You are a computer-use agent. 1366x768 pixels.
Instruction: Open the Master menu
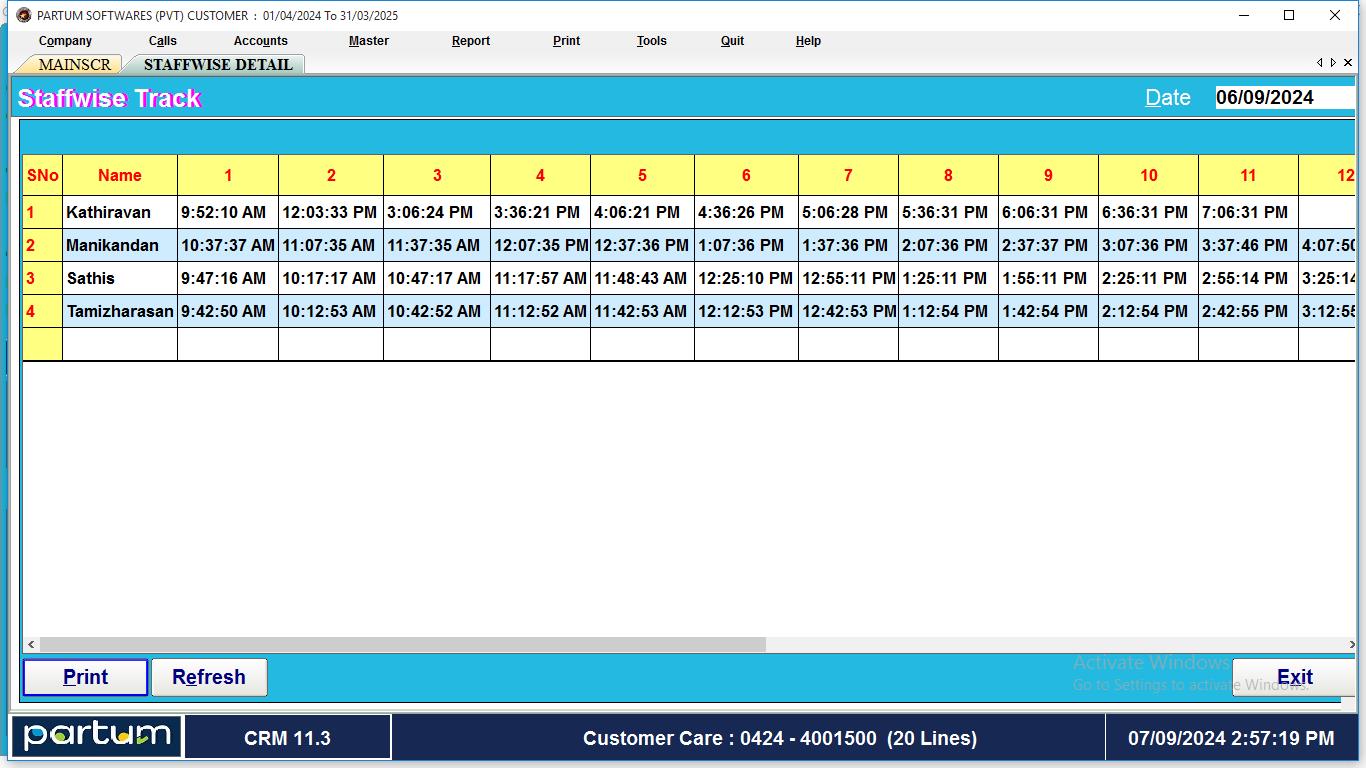coord(368,41)
